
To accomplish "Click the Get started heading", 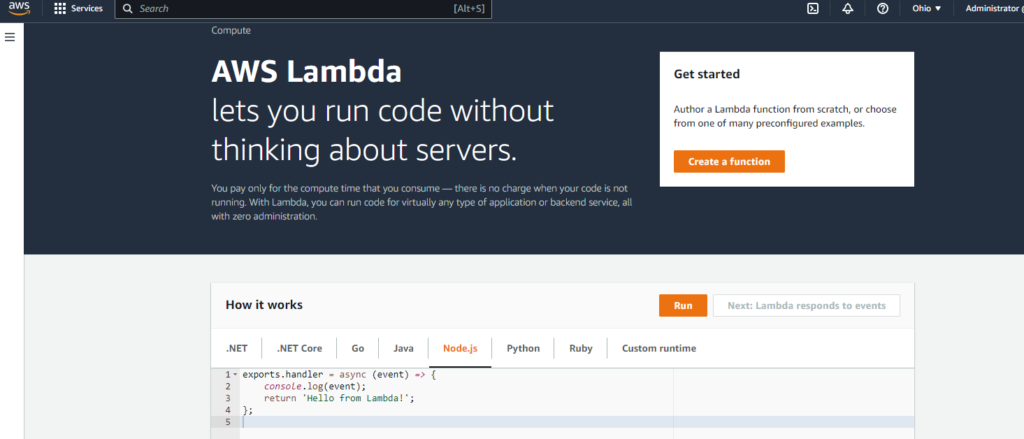I will pos(707,74).
